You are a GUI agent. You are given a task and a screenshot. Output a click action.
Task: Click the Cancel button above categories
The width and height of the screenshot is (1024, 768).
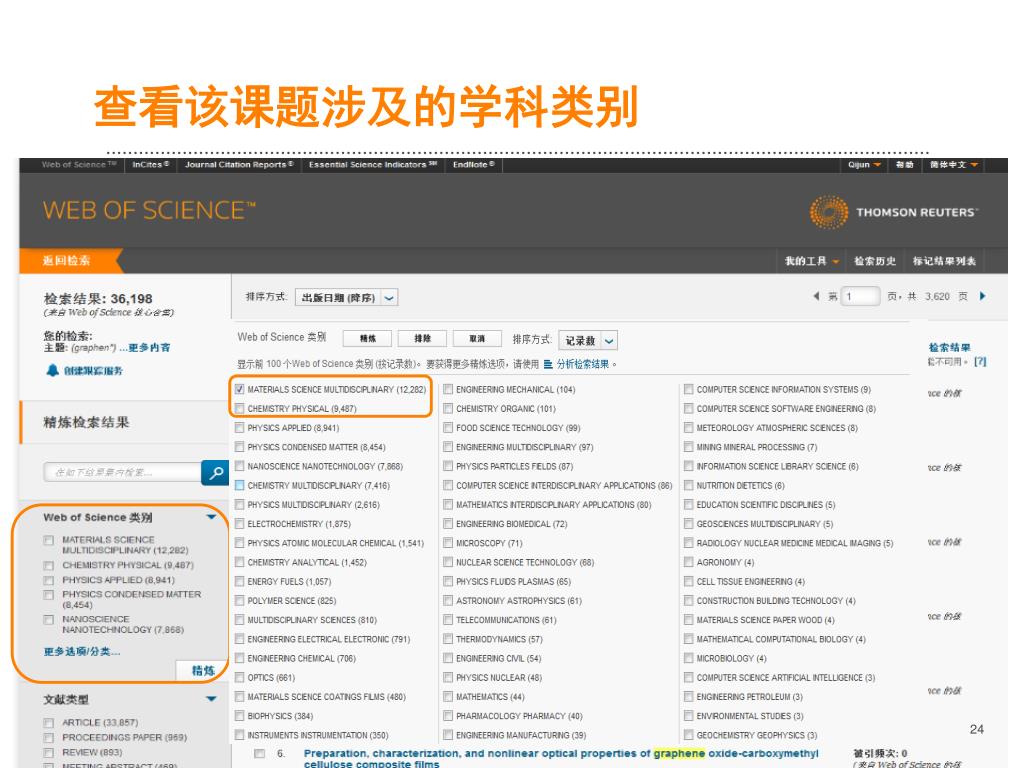[x=477, y=338]
